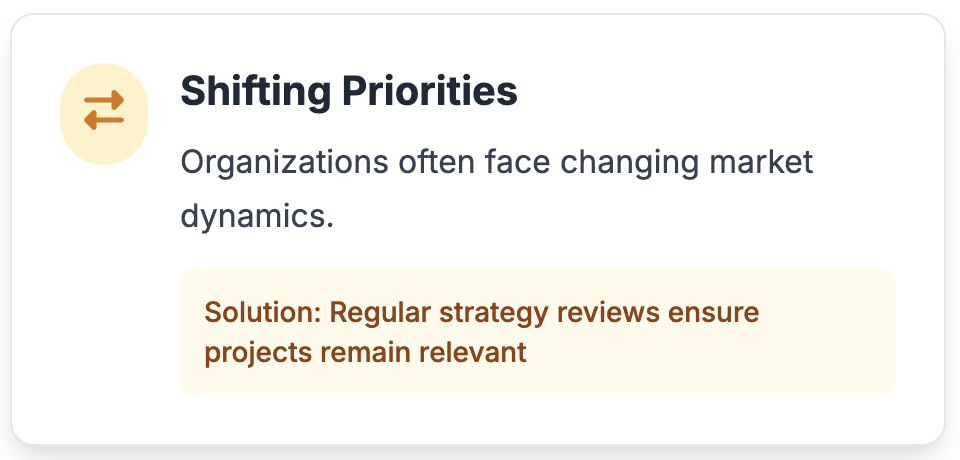The width and height of the screenshot is (960, 460).
Task: Click Regular strategy reviews text
Action: tap(494, 314)
